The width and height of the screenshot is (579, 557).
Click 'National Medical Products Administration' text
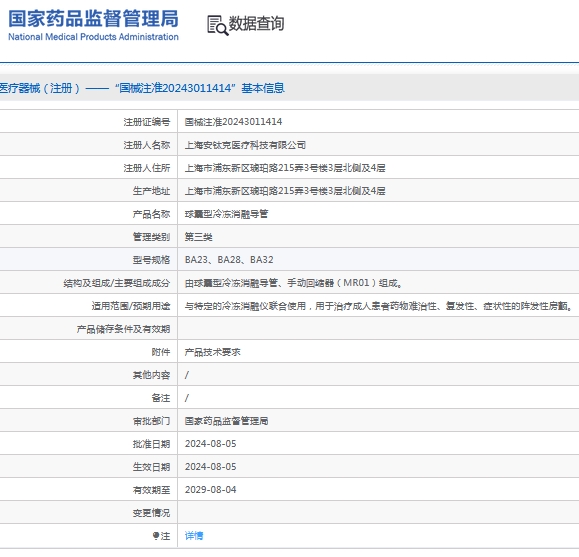(93, 37)
